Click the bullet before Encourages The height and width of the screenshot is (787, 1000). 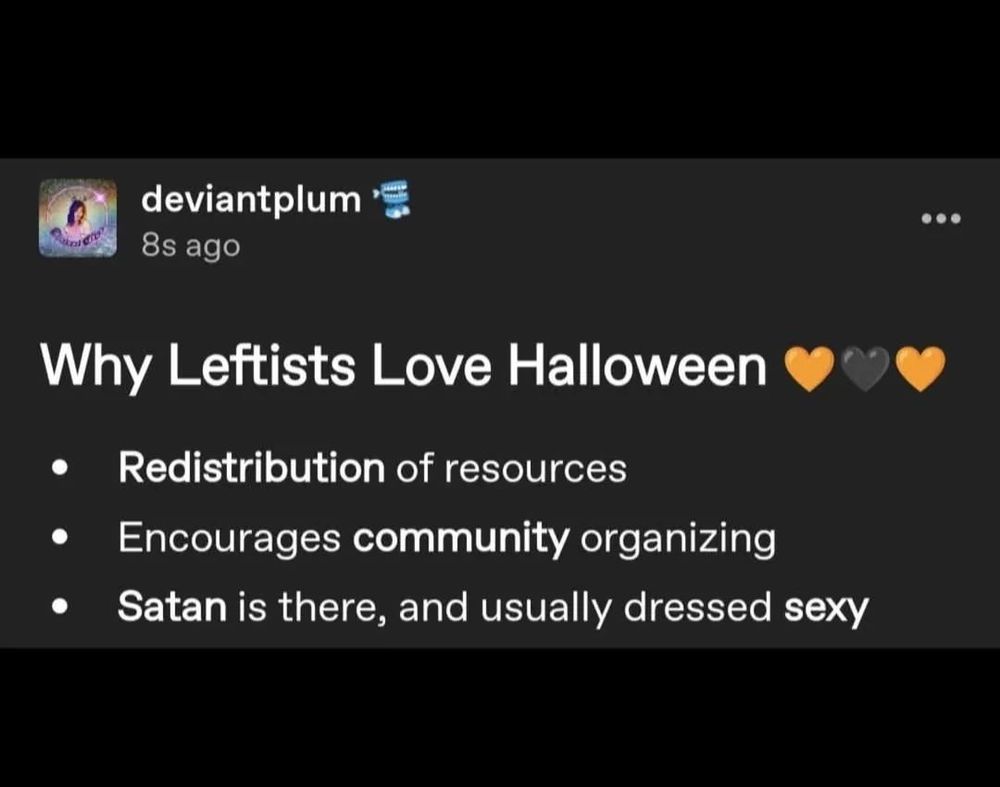click(60, 537)
